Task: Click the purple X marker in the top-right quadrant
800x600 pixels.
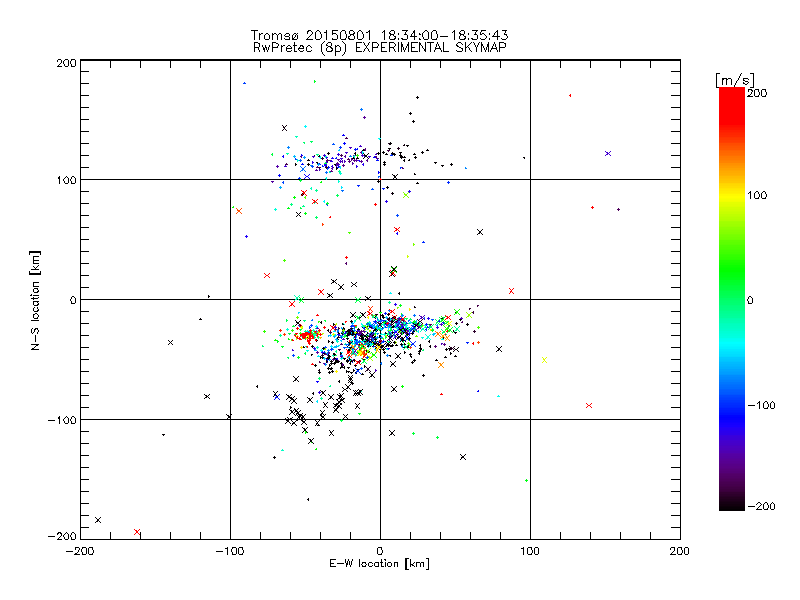Action: 608,154
